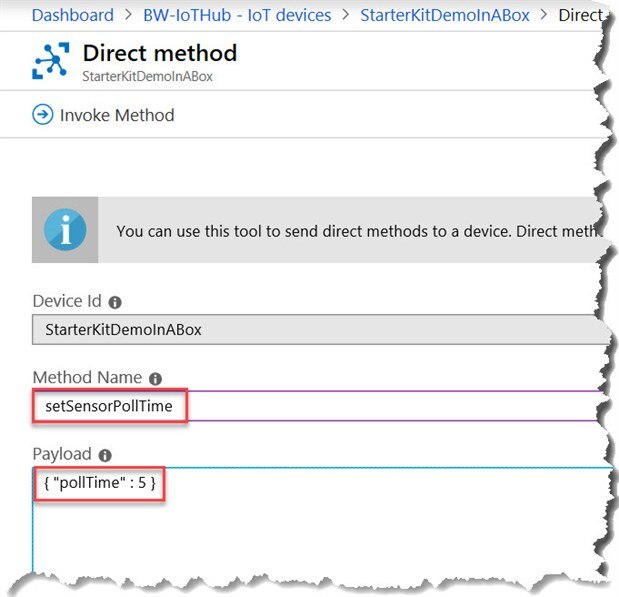Click the Invoke Method arrow icon

coord(42,115)
